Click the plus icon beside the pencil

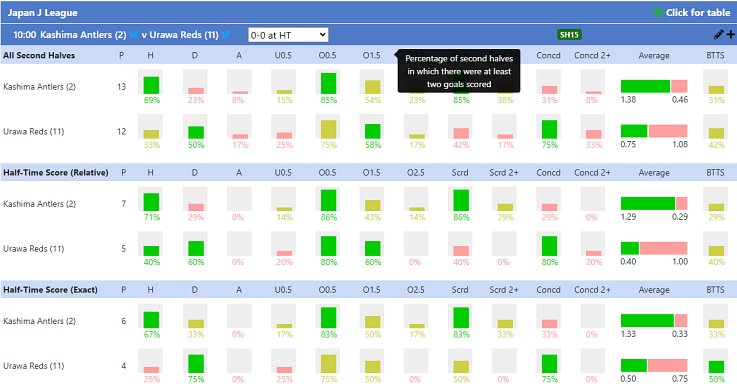pyautogui.click(x=730, y=34)
